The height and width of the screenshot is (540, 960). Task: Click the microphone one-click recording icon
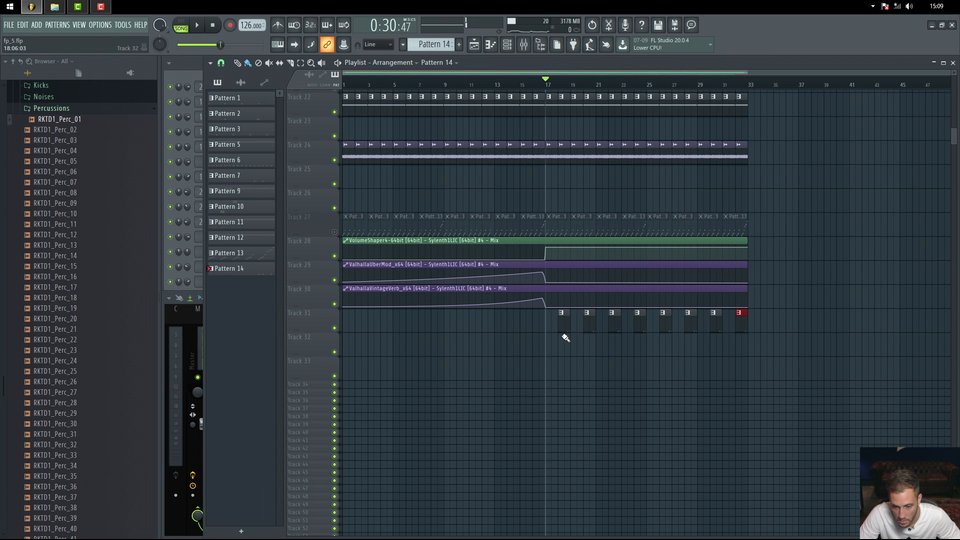[x=624, y=25]
